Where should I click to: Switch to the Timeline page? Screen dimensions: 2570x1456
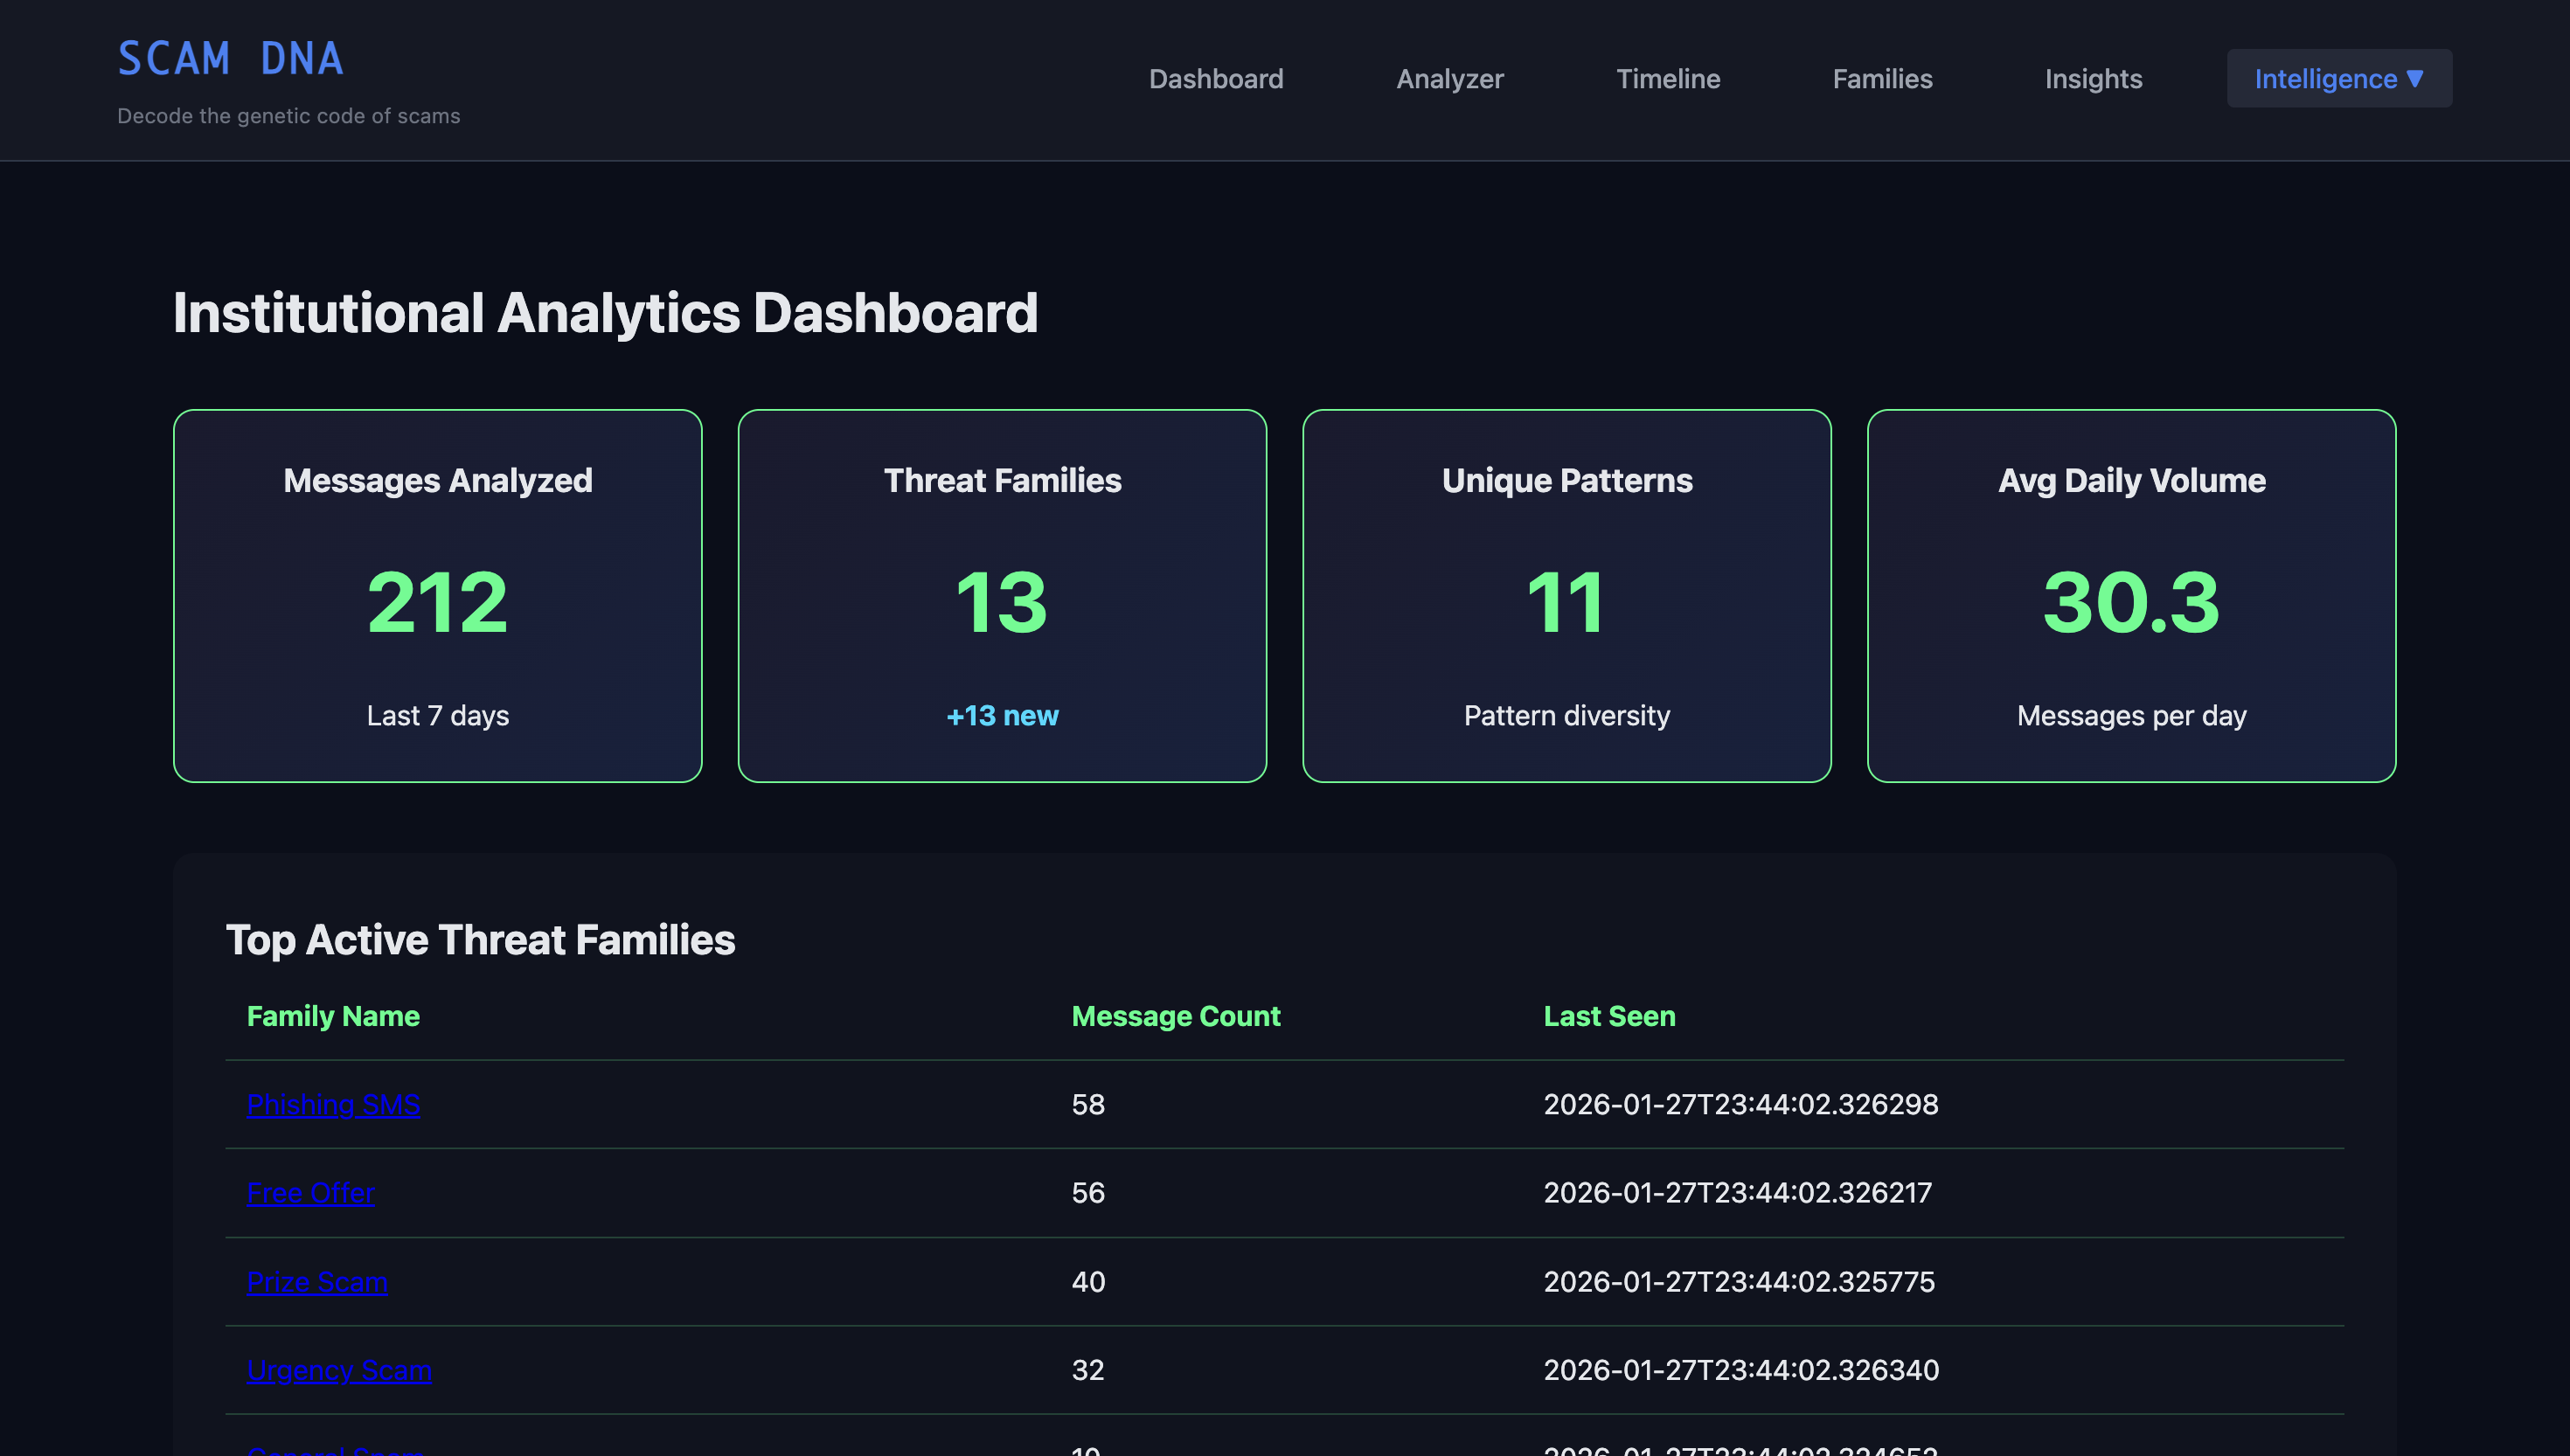pyautogui.click(x=1667, y=79)
